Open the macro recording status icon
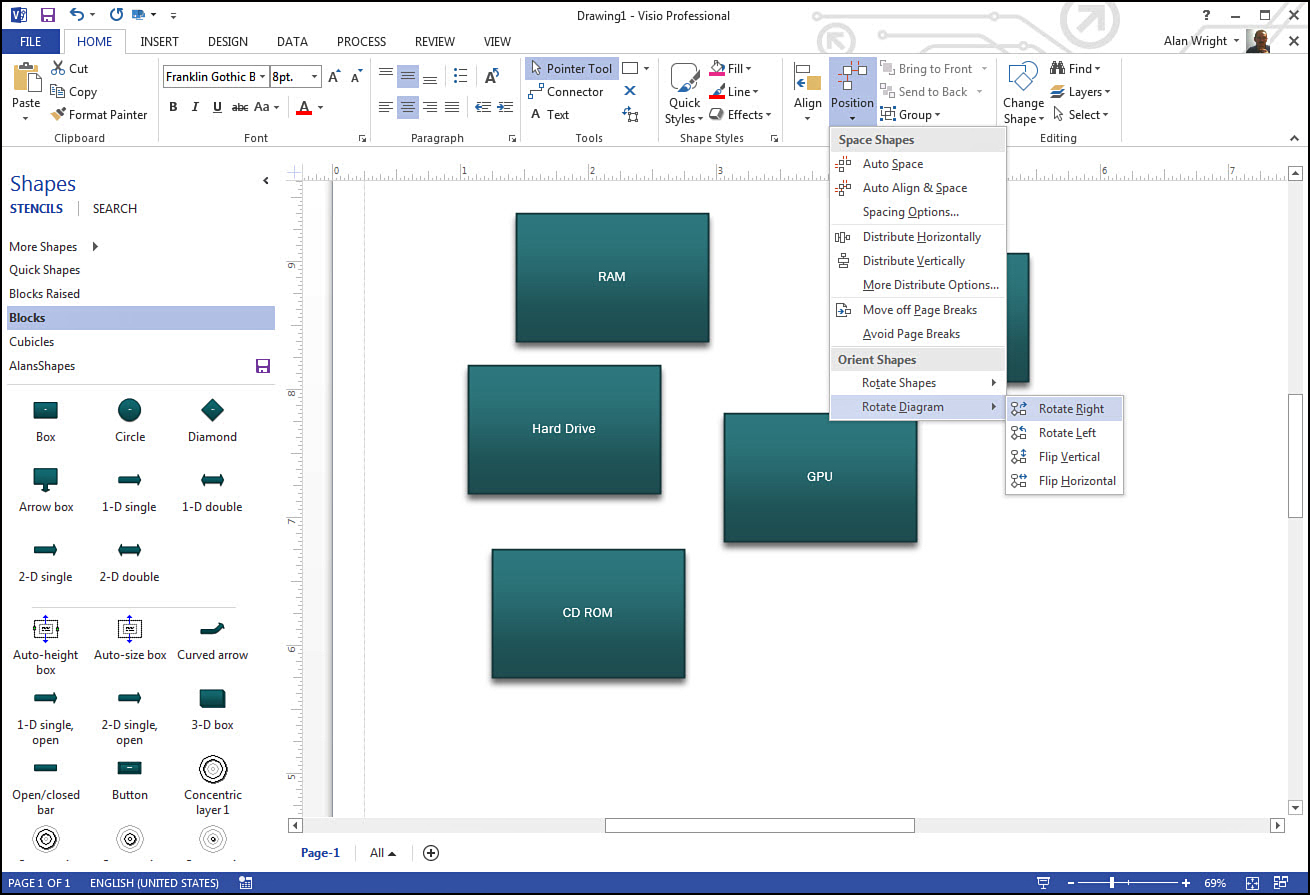Screen dimensions: 1310x895 tap(246, 883)
